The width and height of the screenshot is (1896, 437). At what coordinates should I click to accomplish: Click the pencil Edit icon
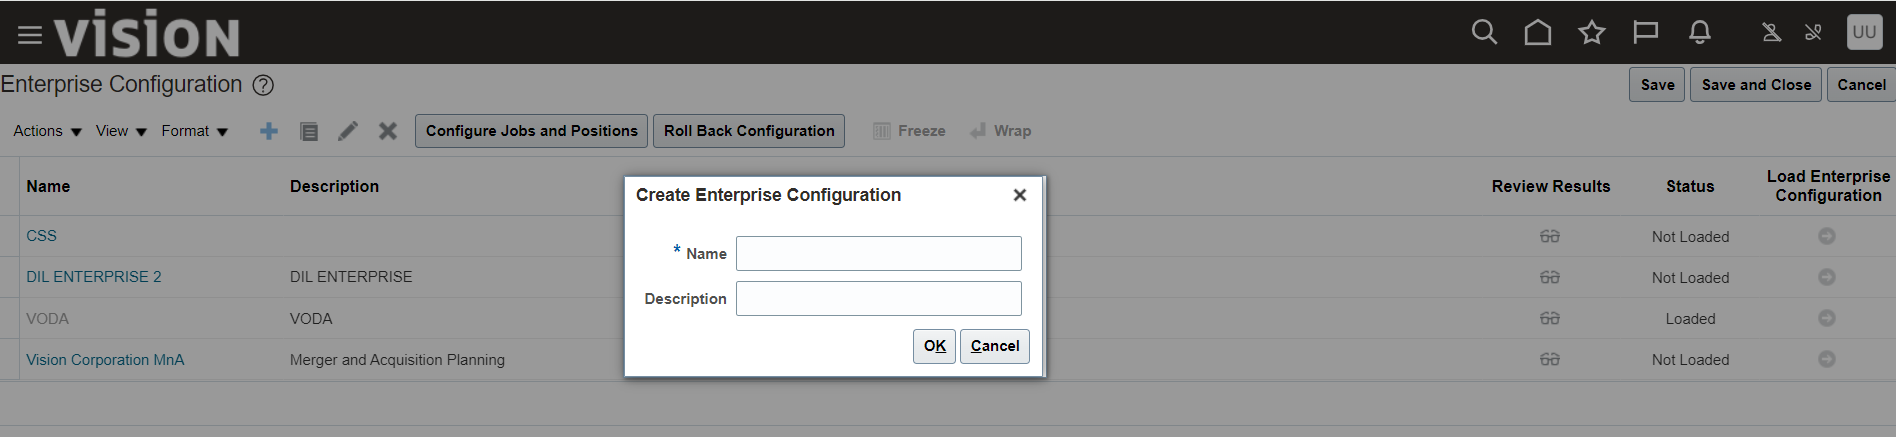(348, 131)
